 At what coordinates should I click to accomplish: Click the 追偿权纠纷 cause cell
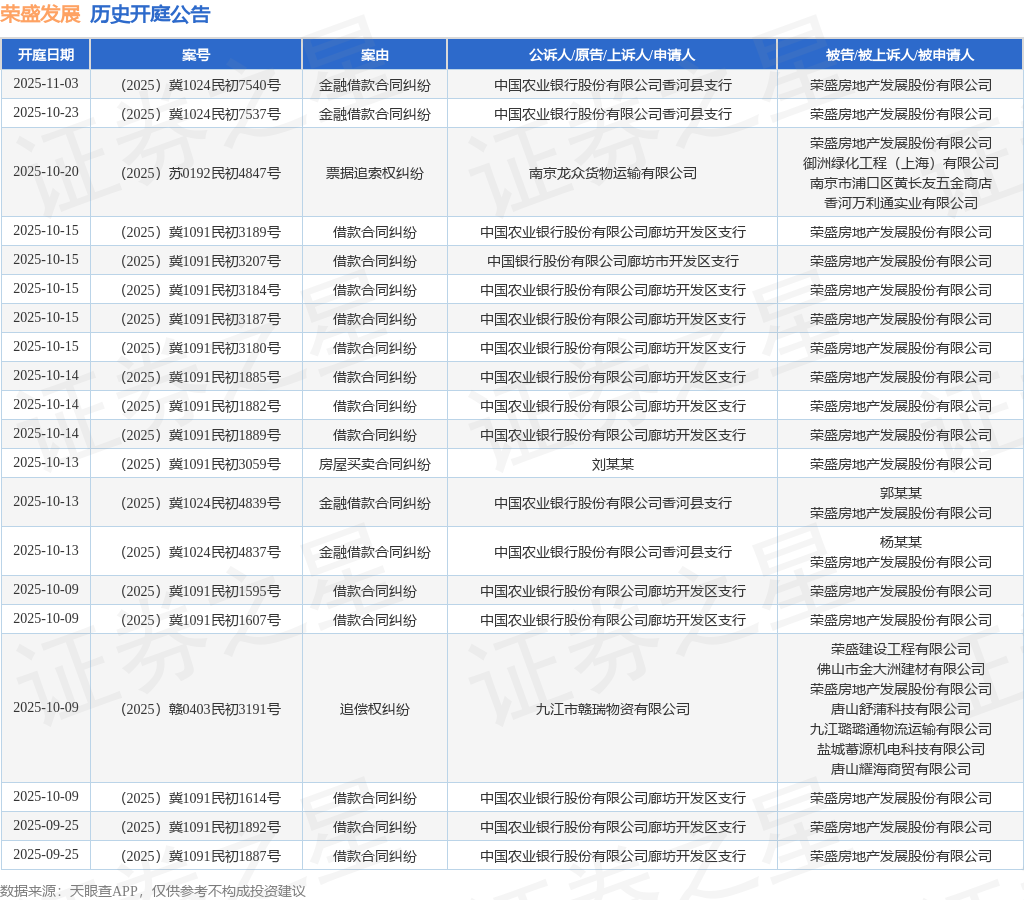(x=375, y=709)
